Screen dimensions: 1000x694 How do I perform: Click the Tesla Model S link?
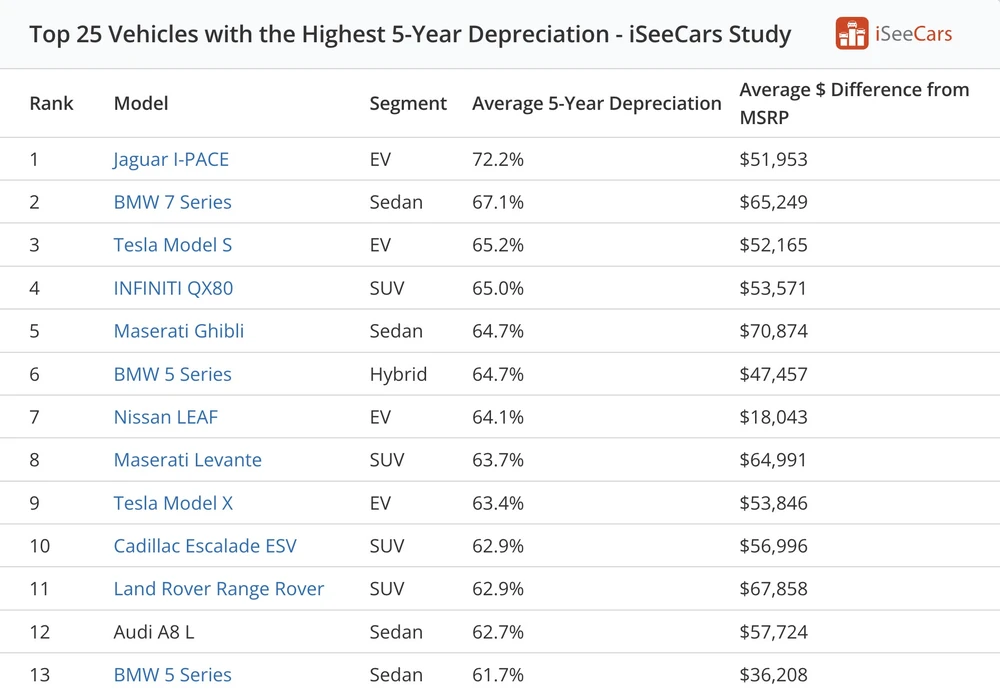coord(173,245)
